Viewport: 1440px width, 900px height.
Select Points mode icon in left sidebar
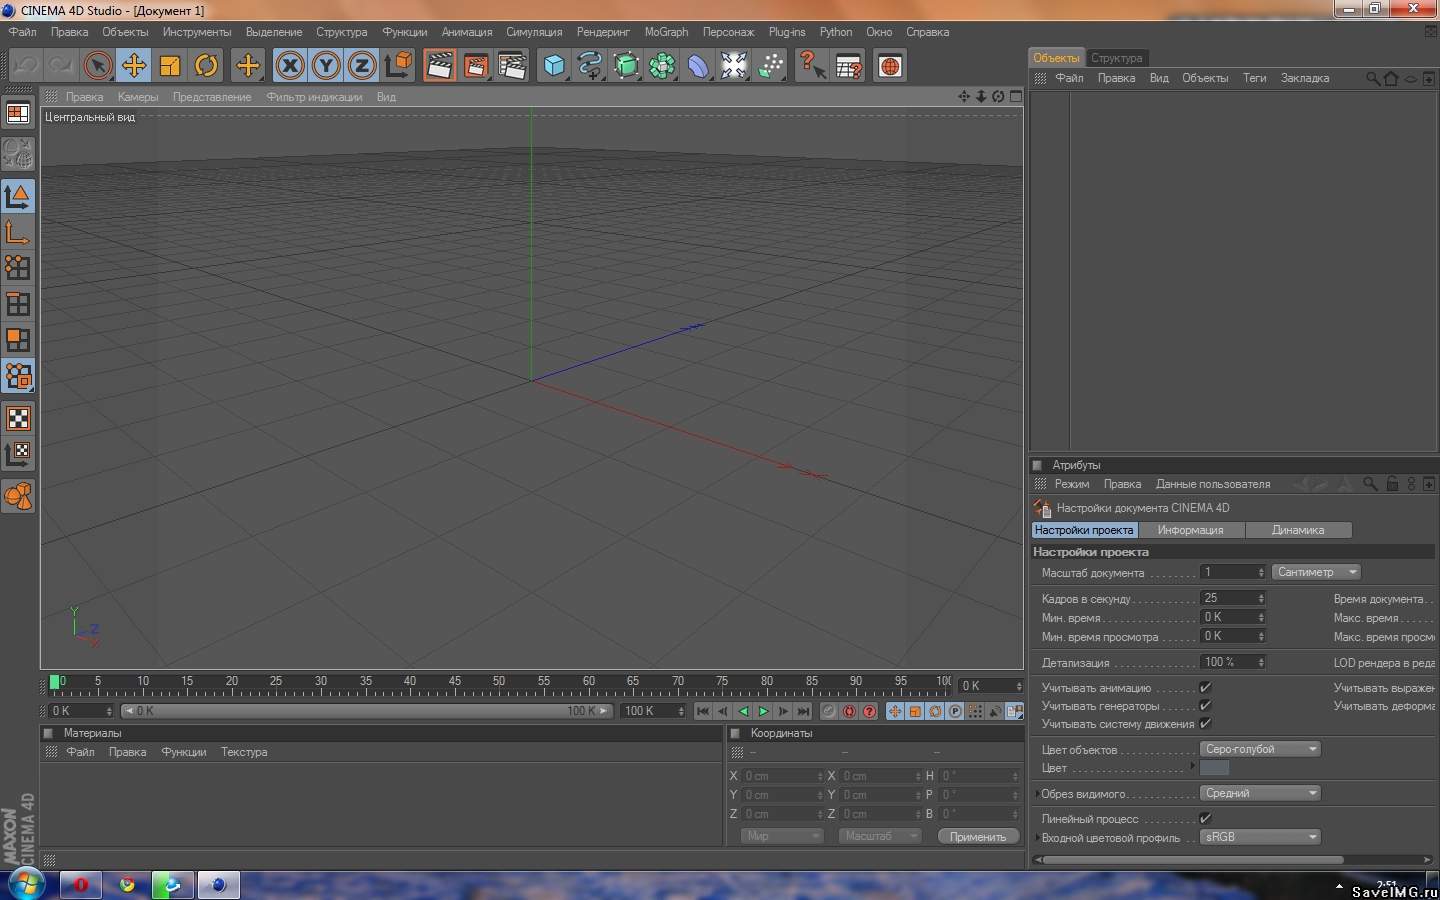pyautogui.click(x=18, y=268)
